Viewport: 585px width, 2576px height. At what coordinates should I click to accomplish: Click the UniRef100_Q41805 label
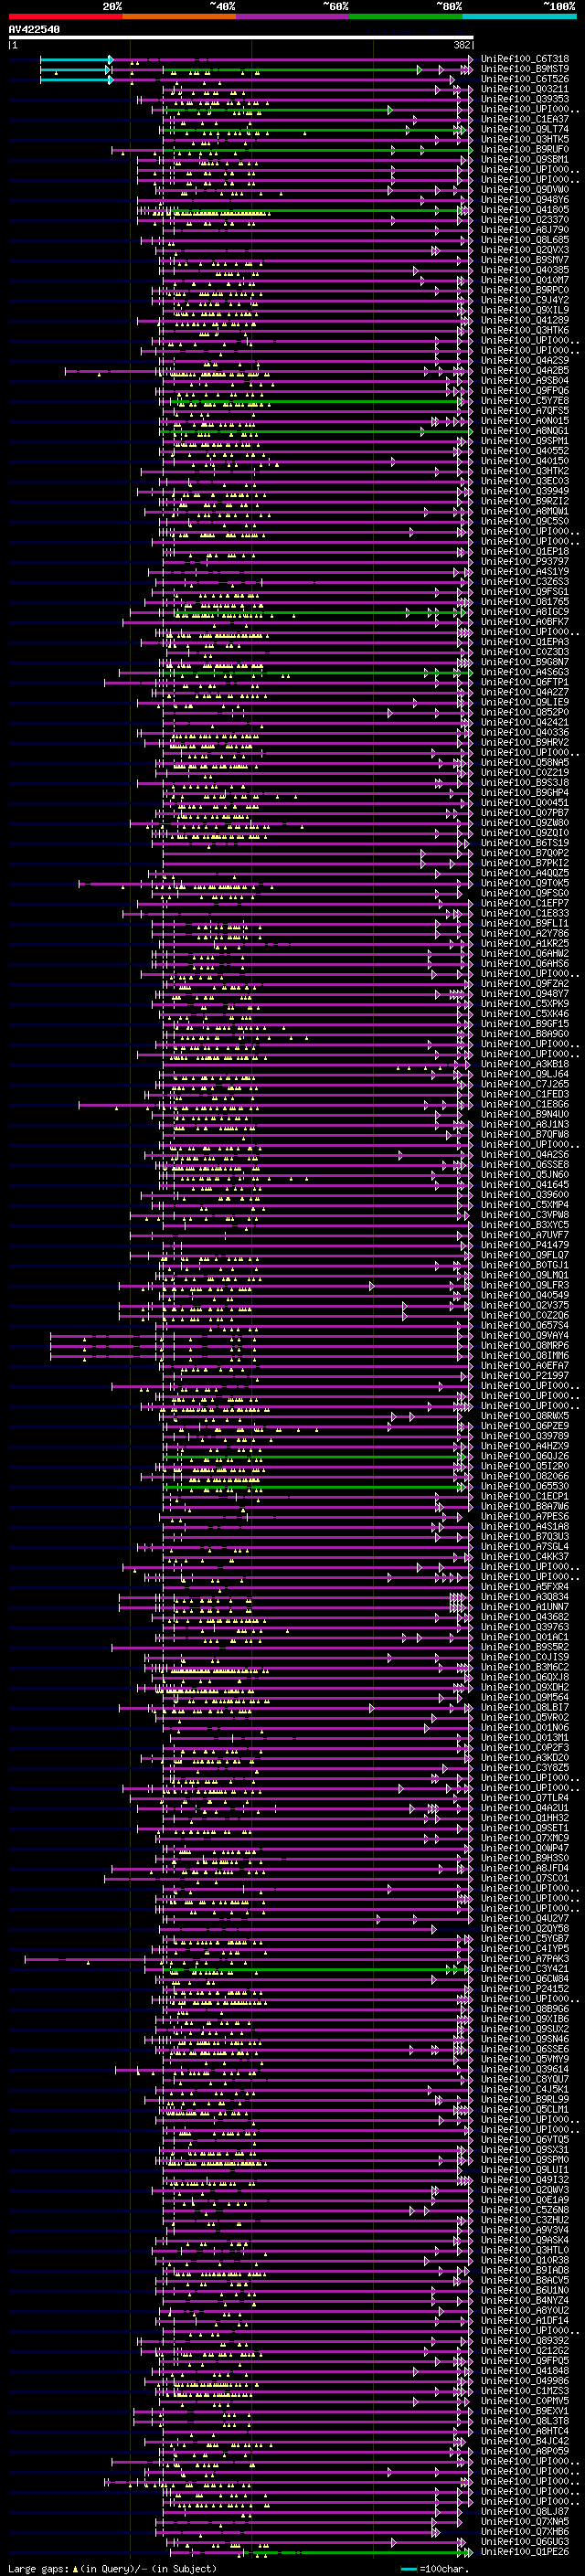525,210
